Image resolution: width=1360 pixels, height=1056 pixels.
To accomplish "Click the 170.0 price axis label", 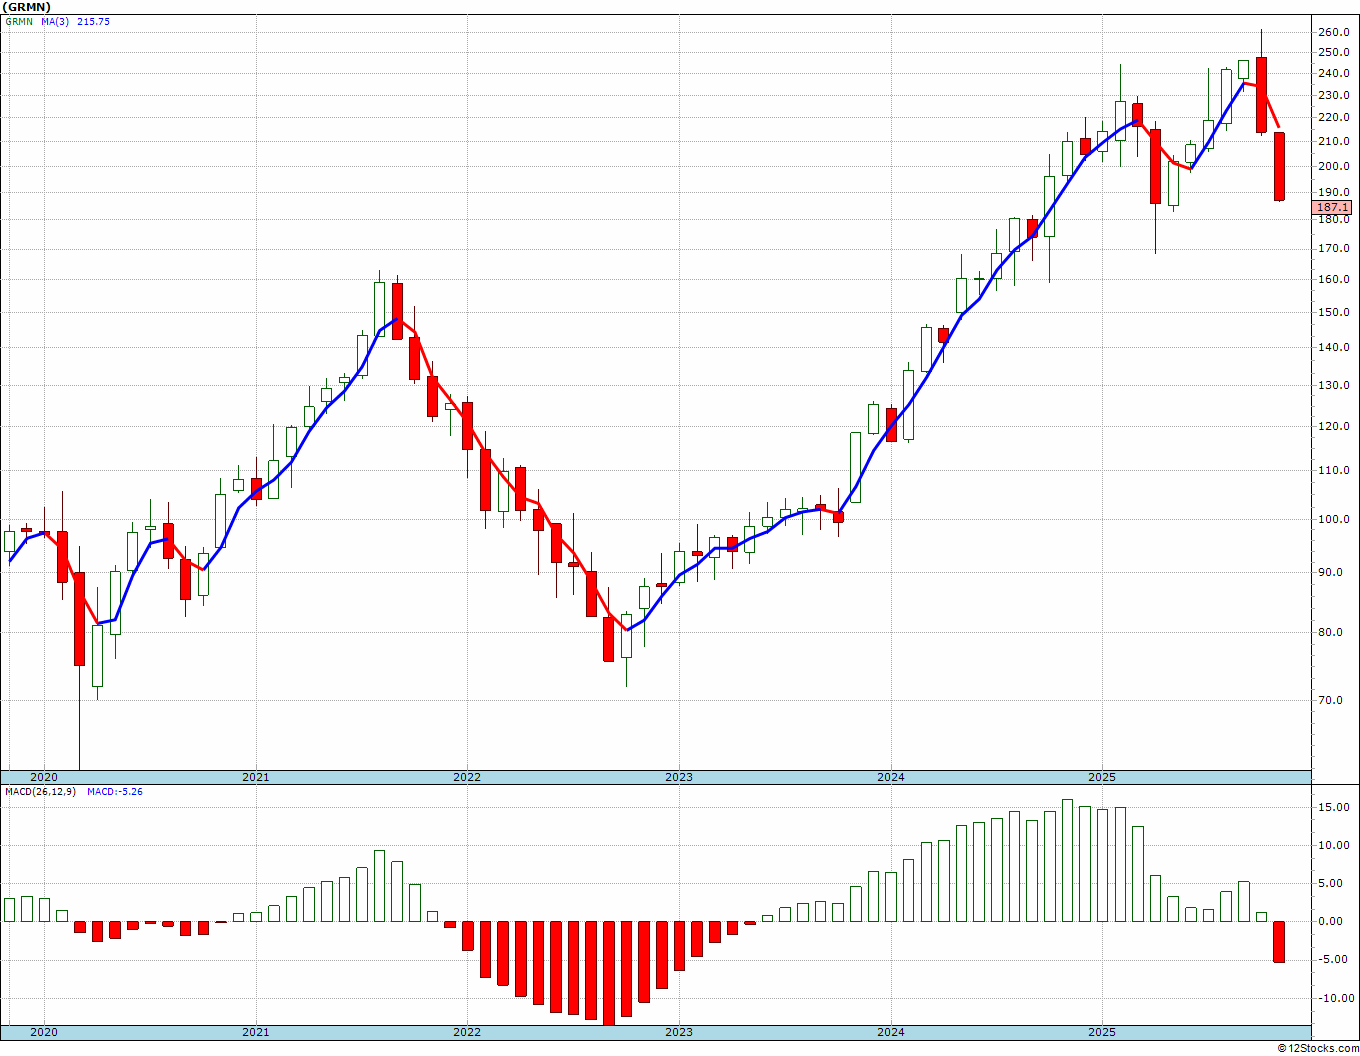I will click(1334, 248).
